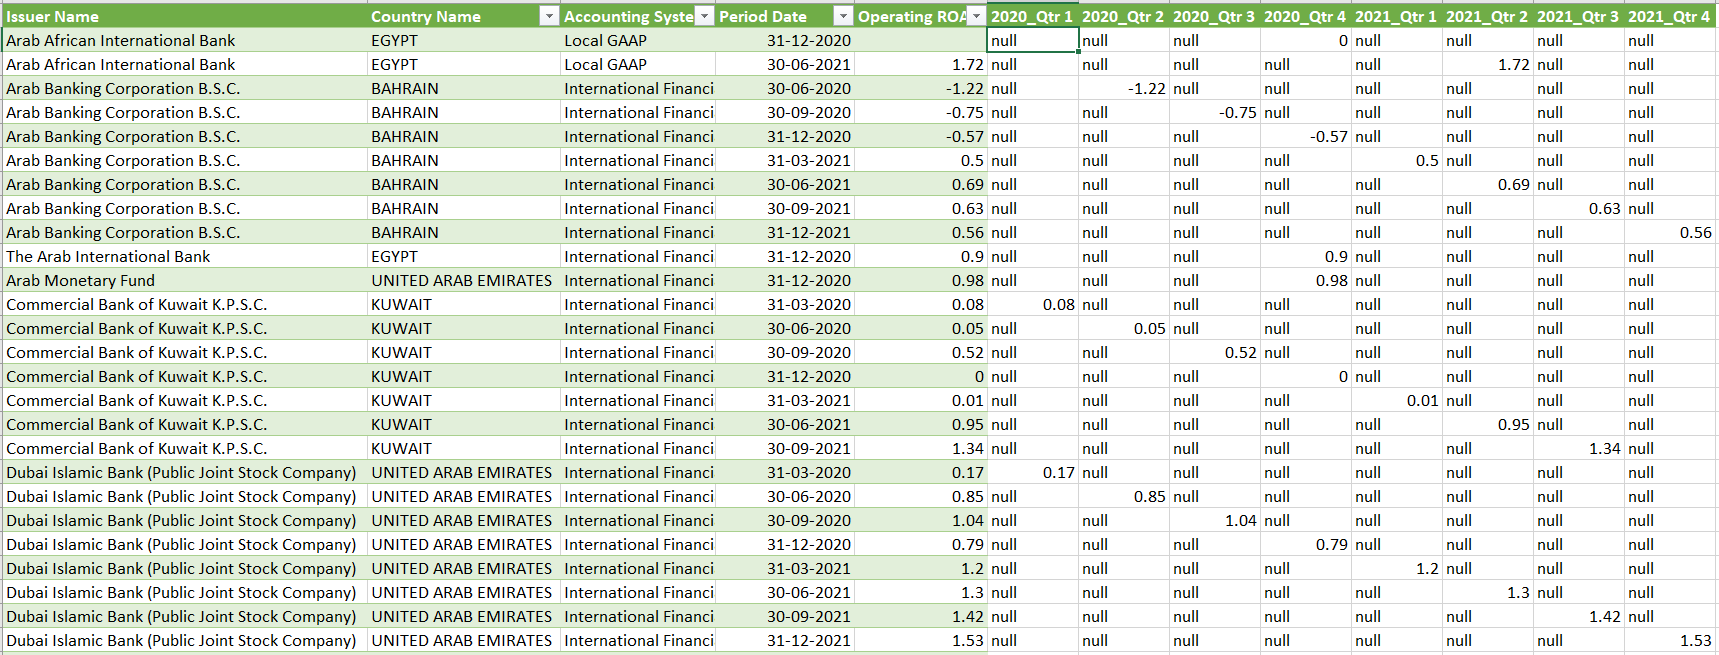Click 0.17 in the 2020_Qtr 1 column
Screen dimensions: 1719x655
tap(1033, 472)
